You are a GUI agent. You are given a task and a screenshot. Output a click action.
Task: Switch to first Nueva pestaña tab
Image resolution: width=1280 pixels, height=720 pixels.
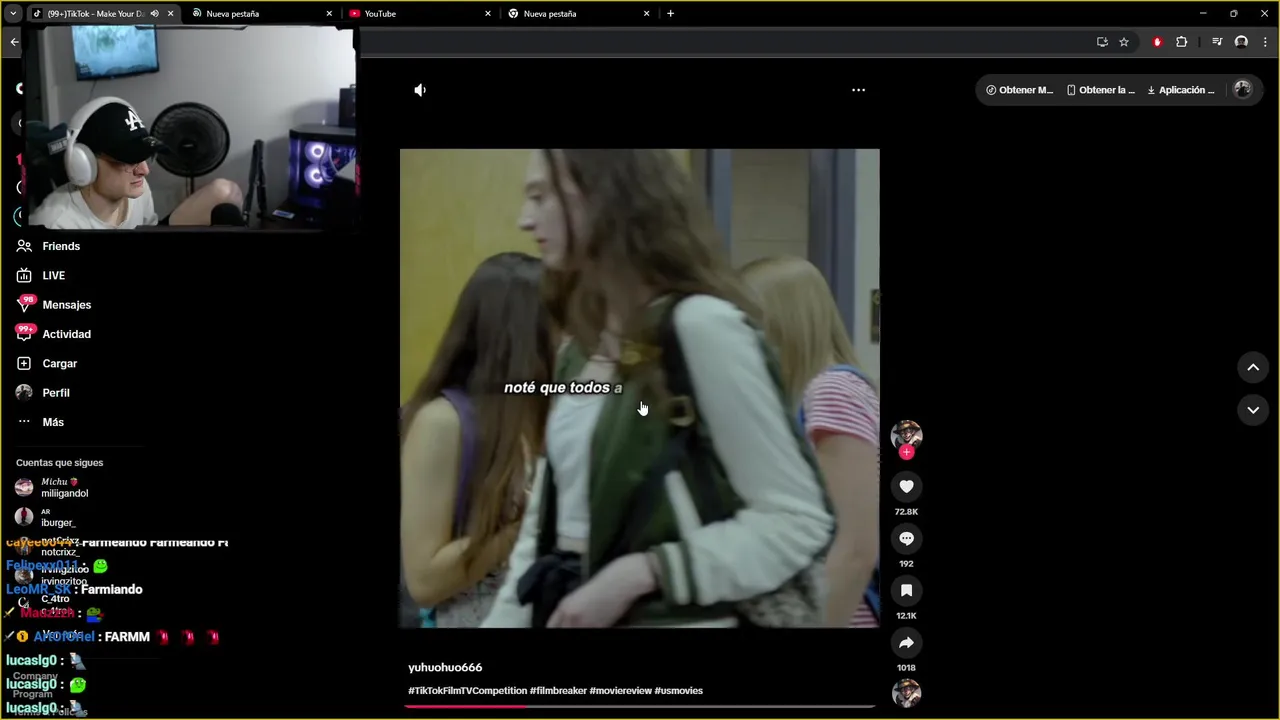point(260,14)
